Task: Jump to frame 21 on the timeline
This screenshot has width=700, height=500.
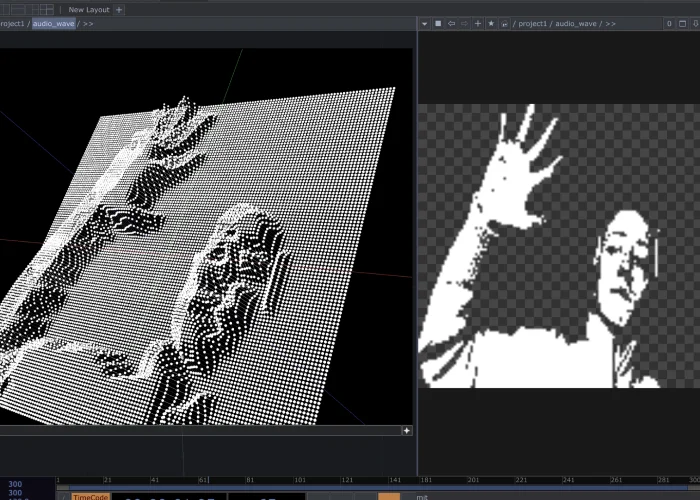Action: (x=107, y=480)
